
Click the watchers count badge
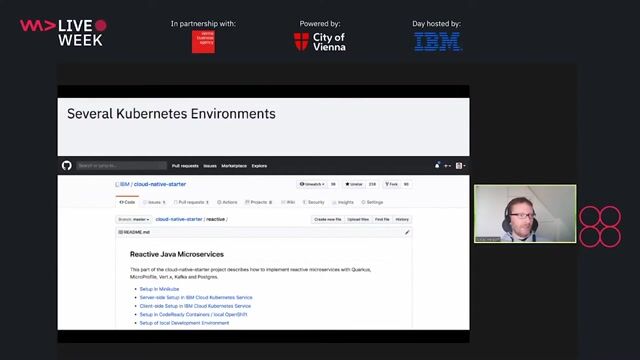[x=333, y=184]
